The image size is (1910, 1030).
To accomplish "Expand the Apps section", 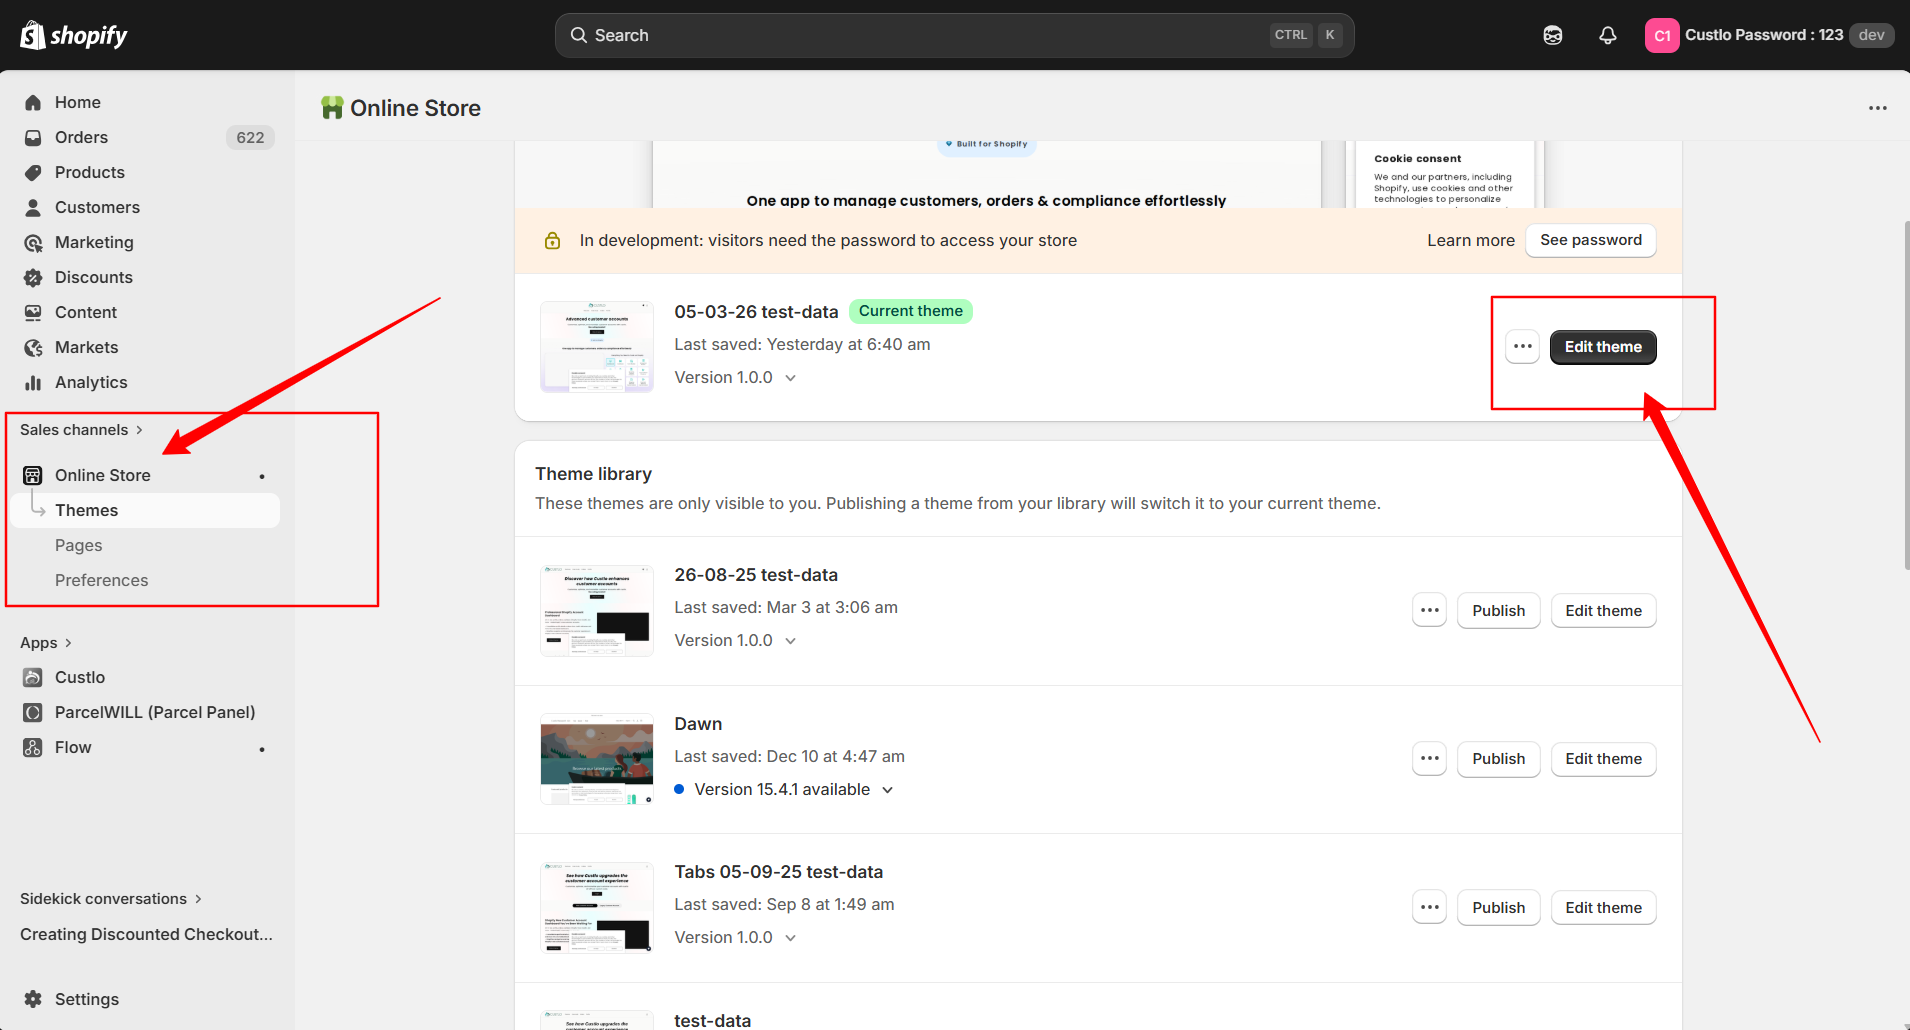I will pos(46,643).
